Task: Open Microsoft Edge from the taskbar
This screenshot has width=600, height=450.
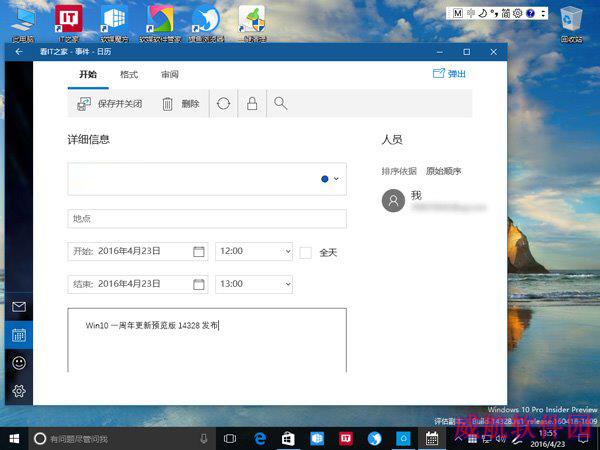Action: pos(258,438)
